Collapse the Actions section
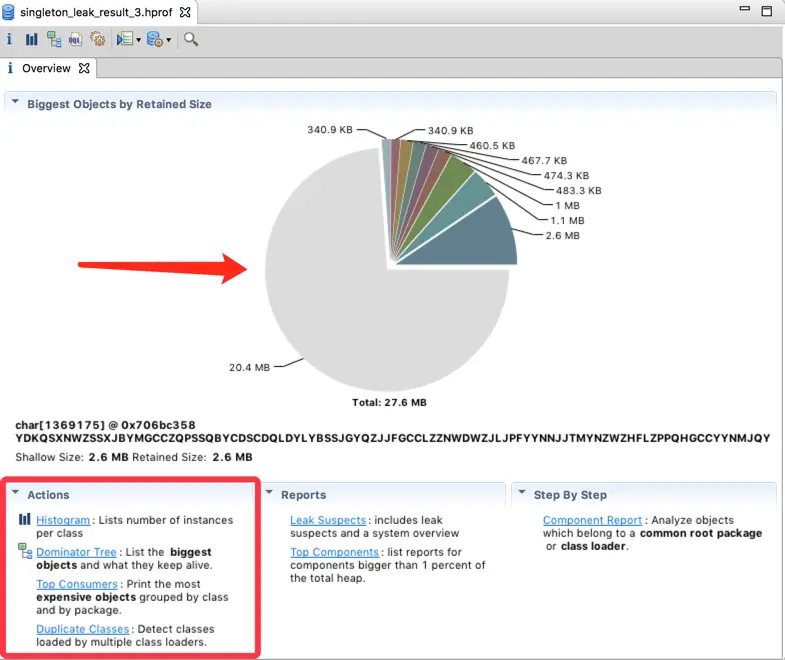The width and height of the screenshot is (785, 660). pyautogui.click(x=16, y=493)
